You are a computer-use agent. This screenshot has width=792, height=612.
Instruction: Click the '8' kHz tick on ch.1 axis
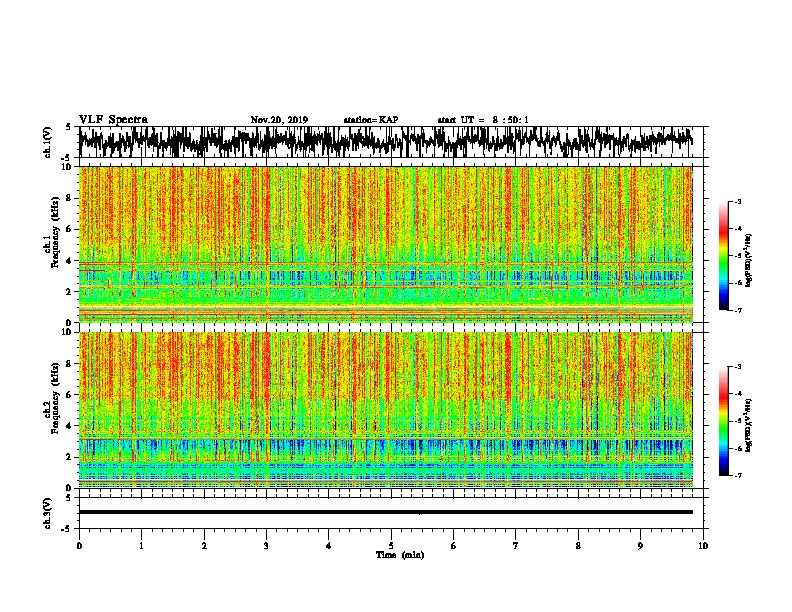tap(69, 198)
